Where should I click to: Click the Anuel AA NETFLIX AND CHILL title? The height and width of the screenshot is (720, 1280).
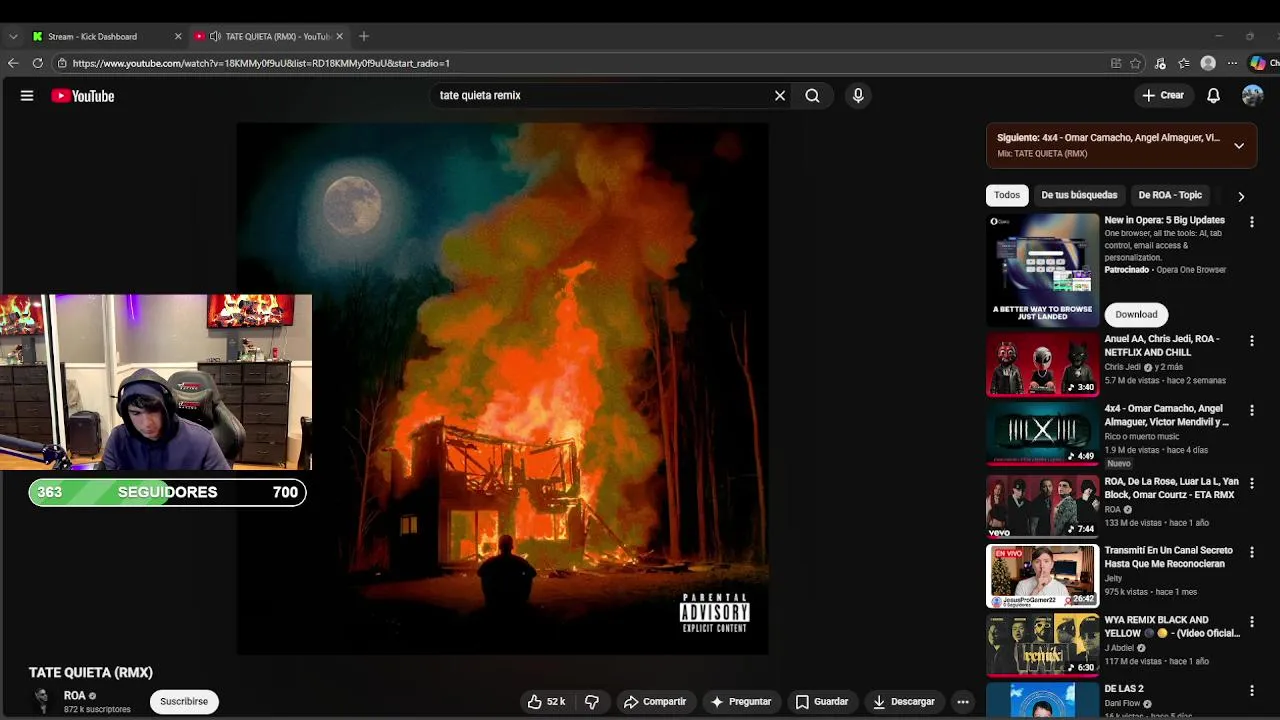1162,346
